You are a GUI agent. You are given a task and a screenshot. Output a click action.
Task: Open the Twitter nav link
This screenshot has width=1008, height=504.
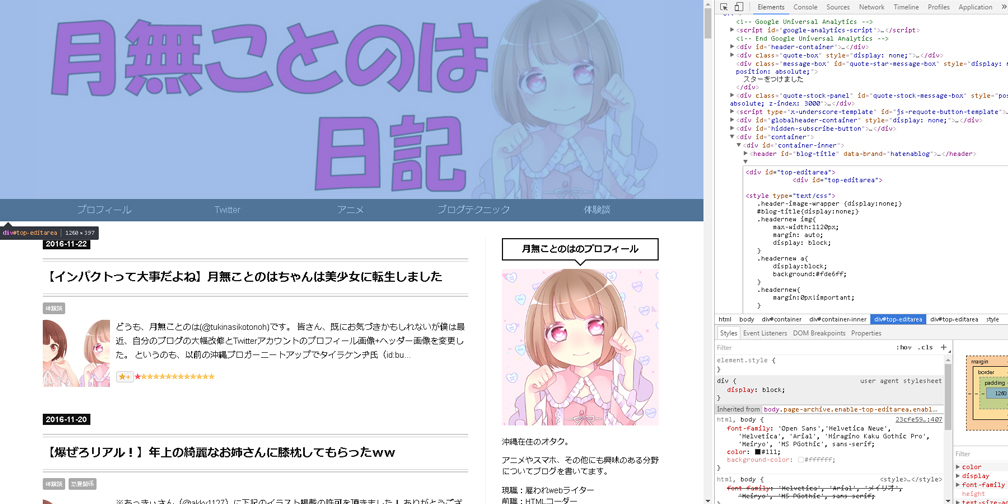(228, 210)
